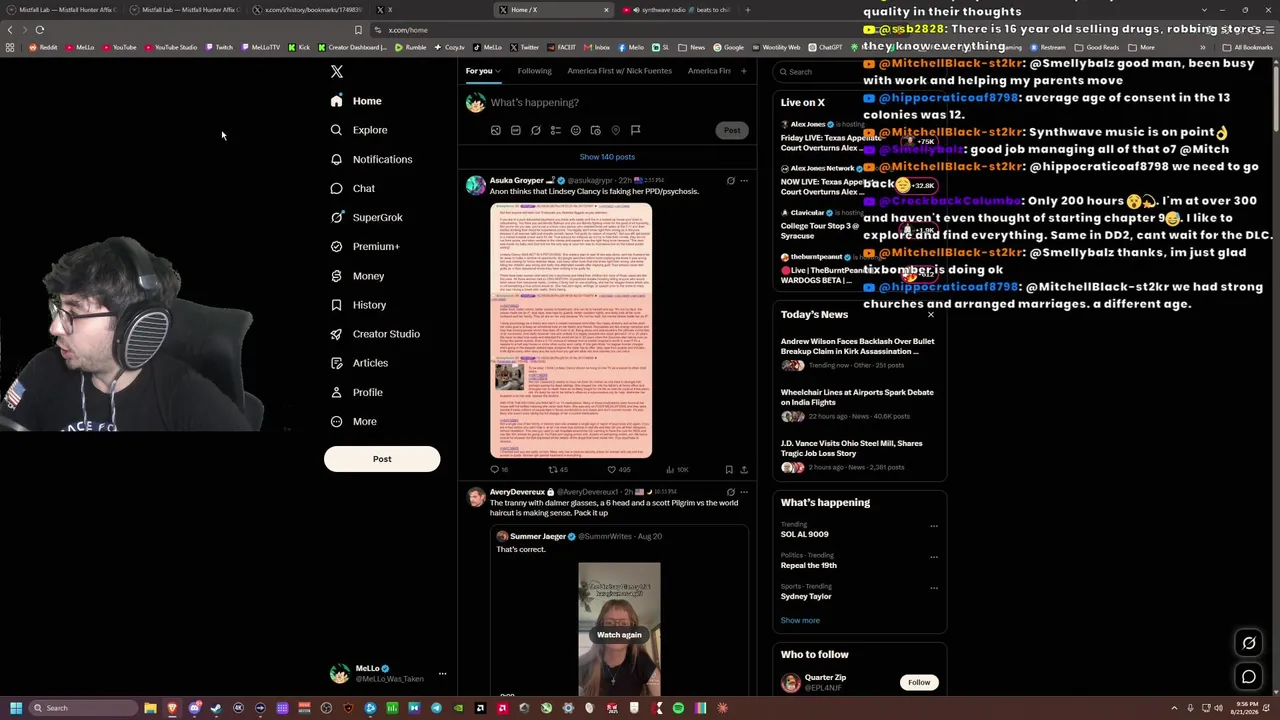This screenshot has height=720, width=1280.
Task: Click the flag icon in composer
Action: click(x=635, y=130)
